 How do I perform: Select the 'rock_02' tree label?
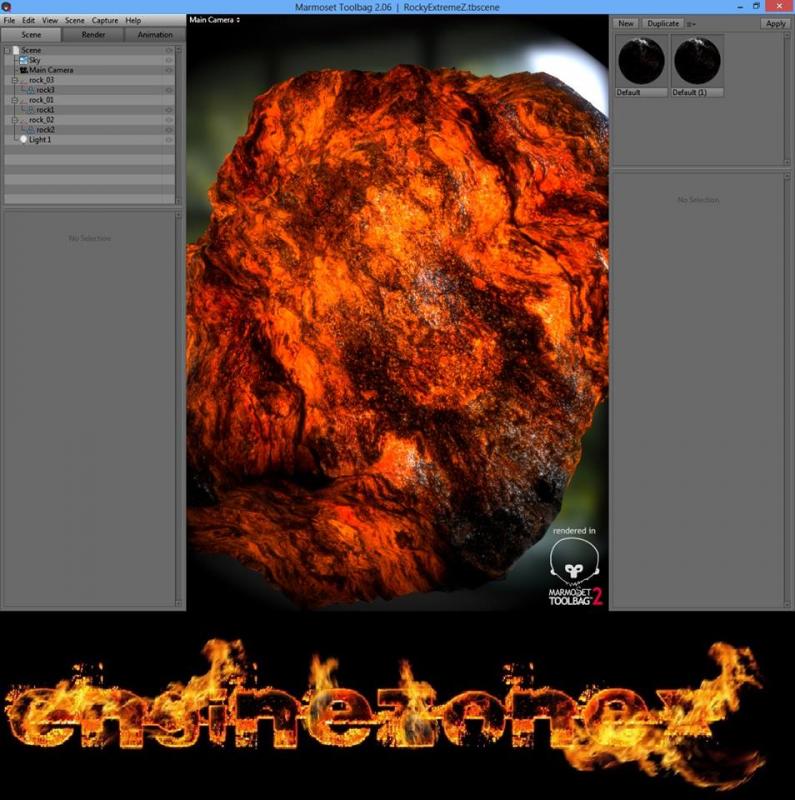(x=41, y=120)
